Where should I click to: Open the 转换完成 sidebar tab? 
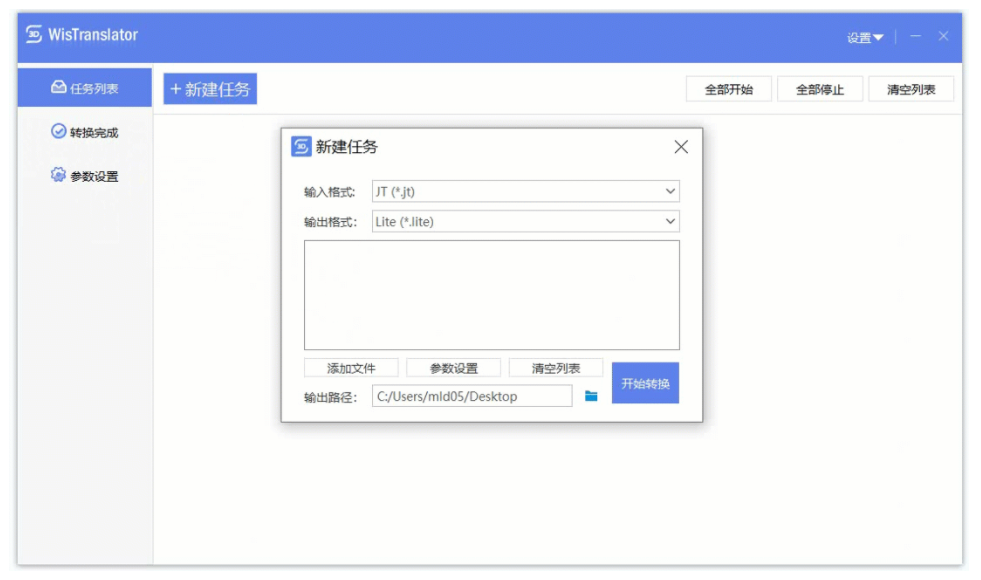(84, 132)
